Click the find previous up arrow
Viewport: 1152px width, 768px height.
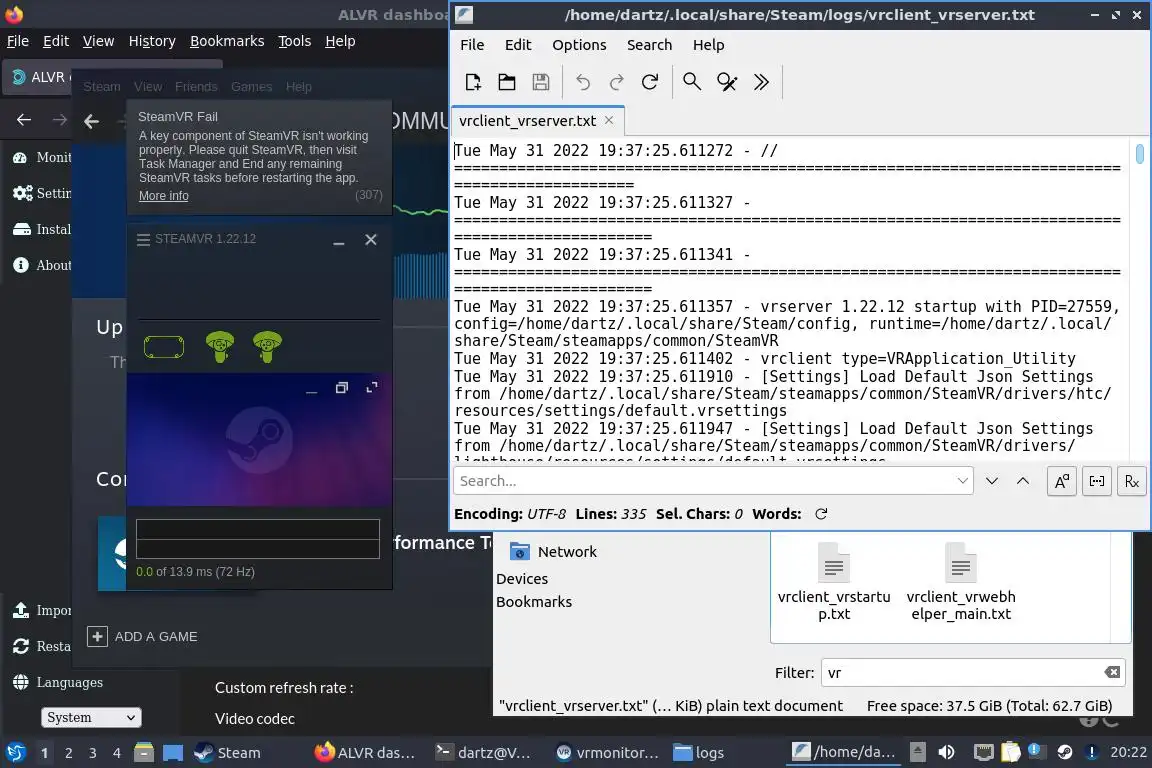tap(1023, 481)
